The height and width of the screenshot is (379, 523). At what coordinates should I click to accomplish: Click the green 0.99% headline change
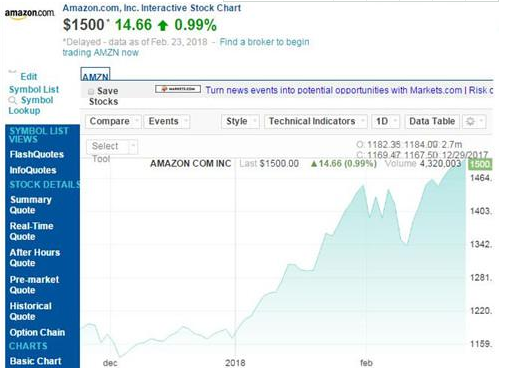[x=195, y=25]
